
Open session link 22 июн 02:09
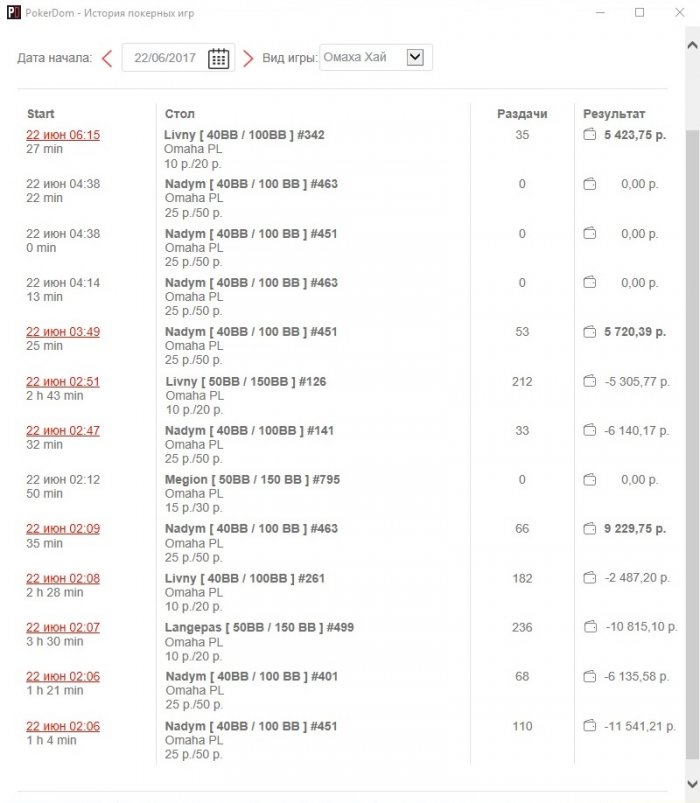point(63,529)
